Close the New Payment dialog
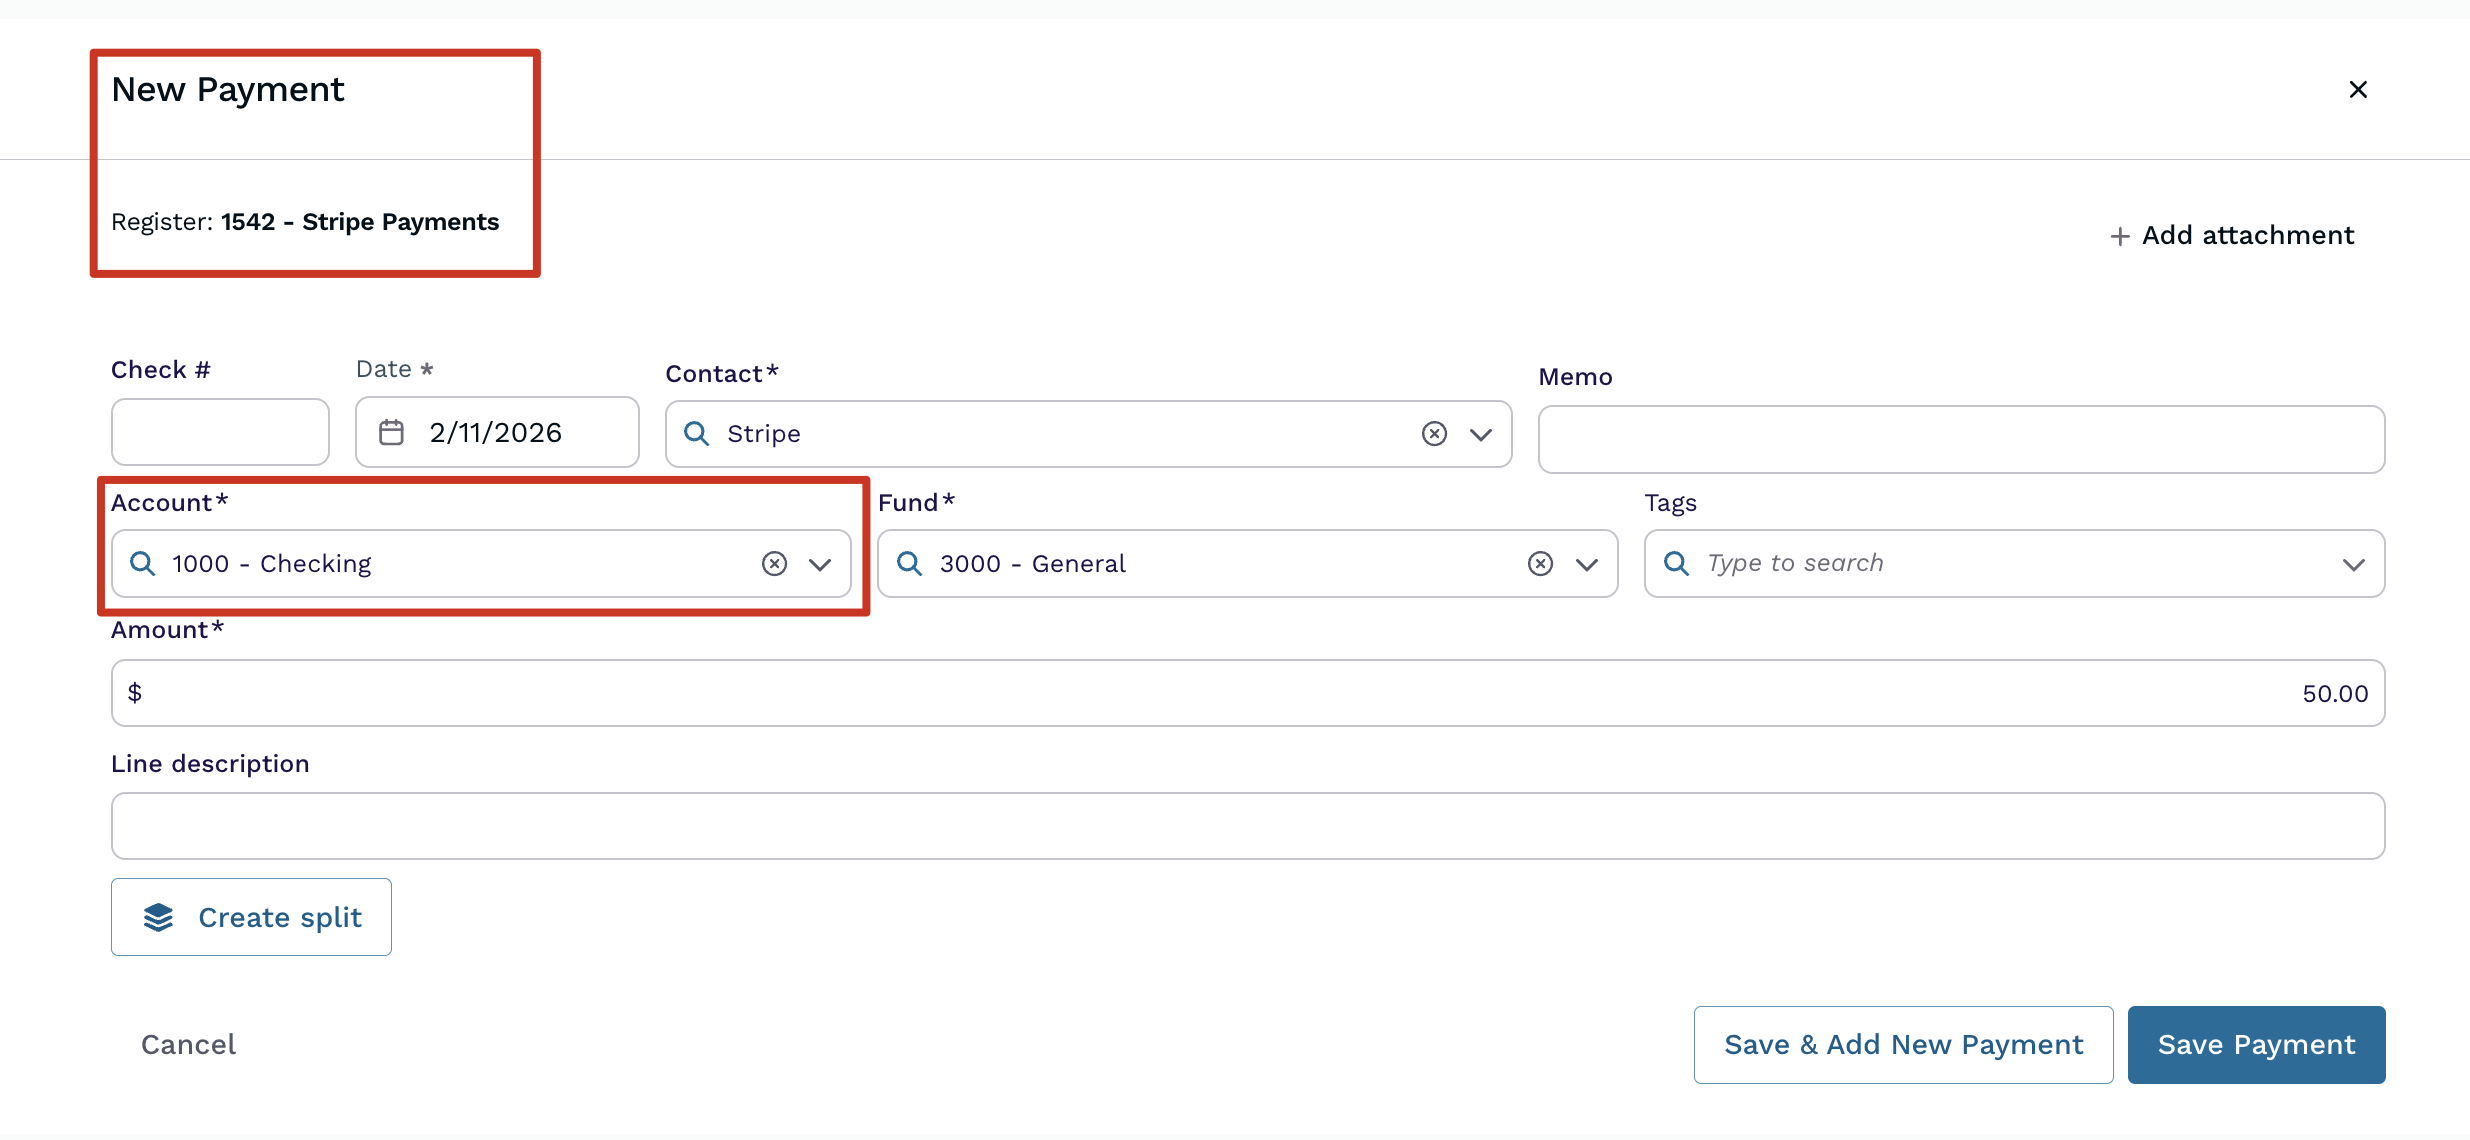 [2357, 90]
